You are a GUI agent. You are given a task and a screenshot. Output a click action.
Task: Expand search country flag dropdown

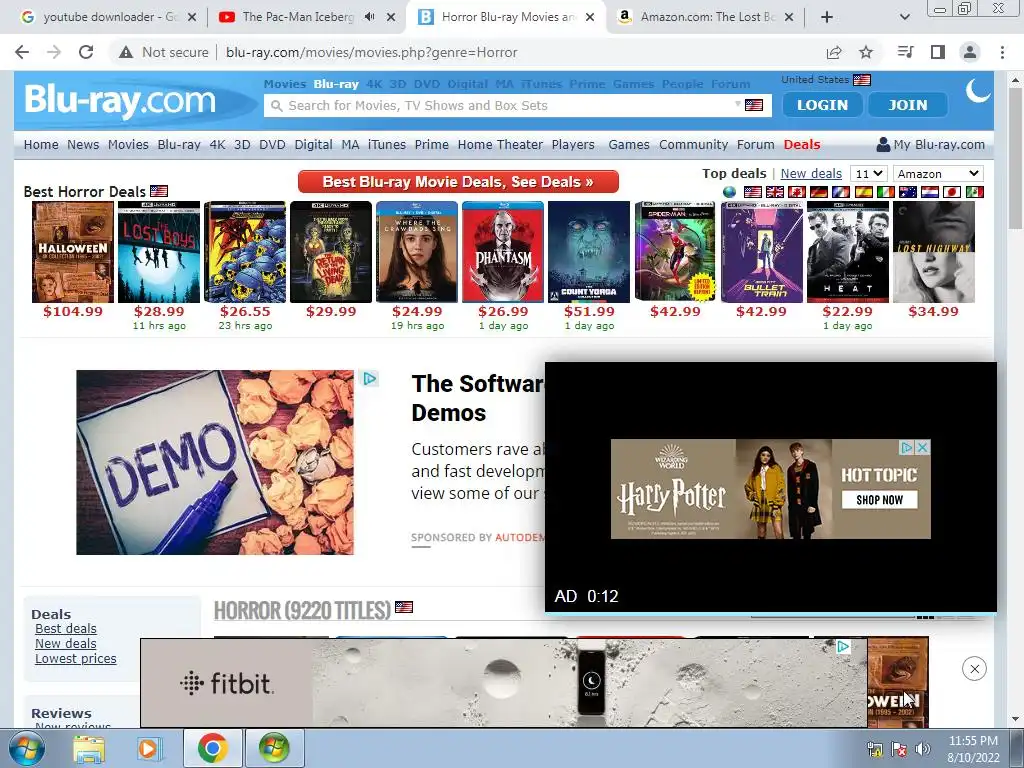coord(750,105)
